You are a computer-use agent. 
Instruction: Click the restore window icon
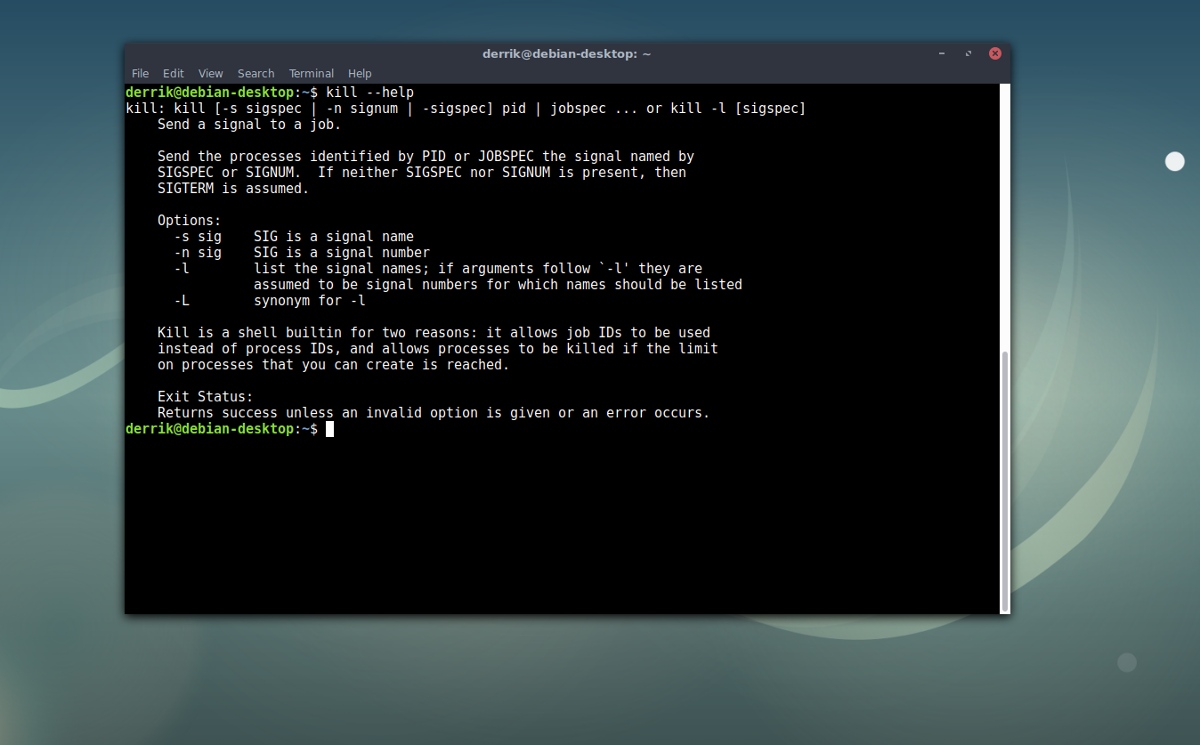[x=967, y=53]
